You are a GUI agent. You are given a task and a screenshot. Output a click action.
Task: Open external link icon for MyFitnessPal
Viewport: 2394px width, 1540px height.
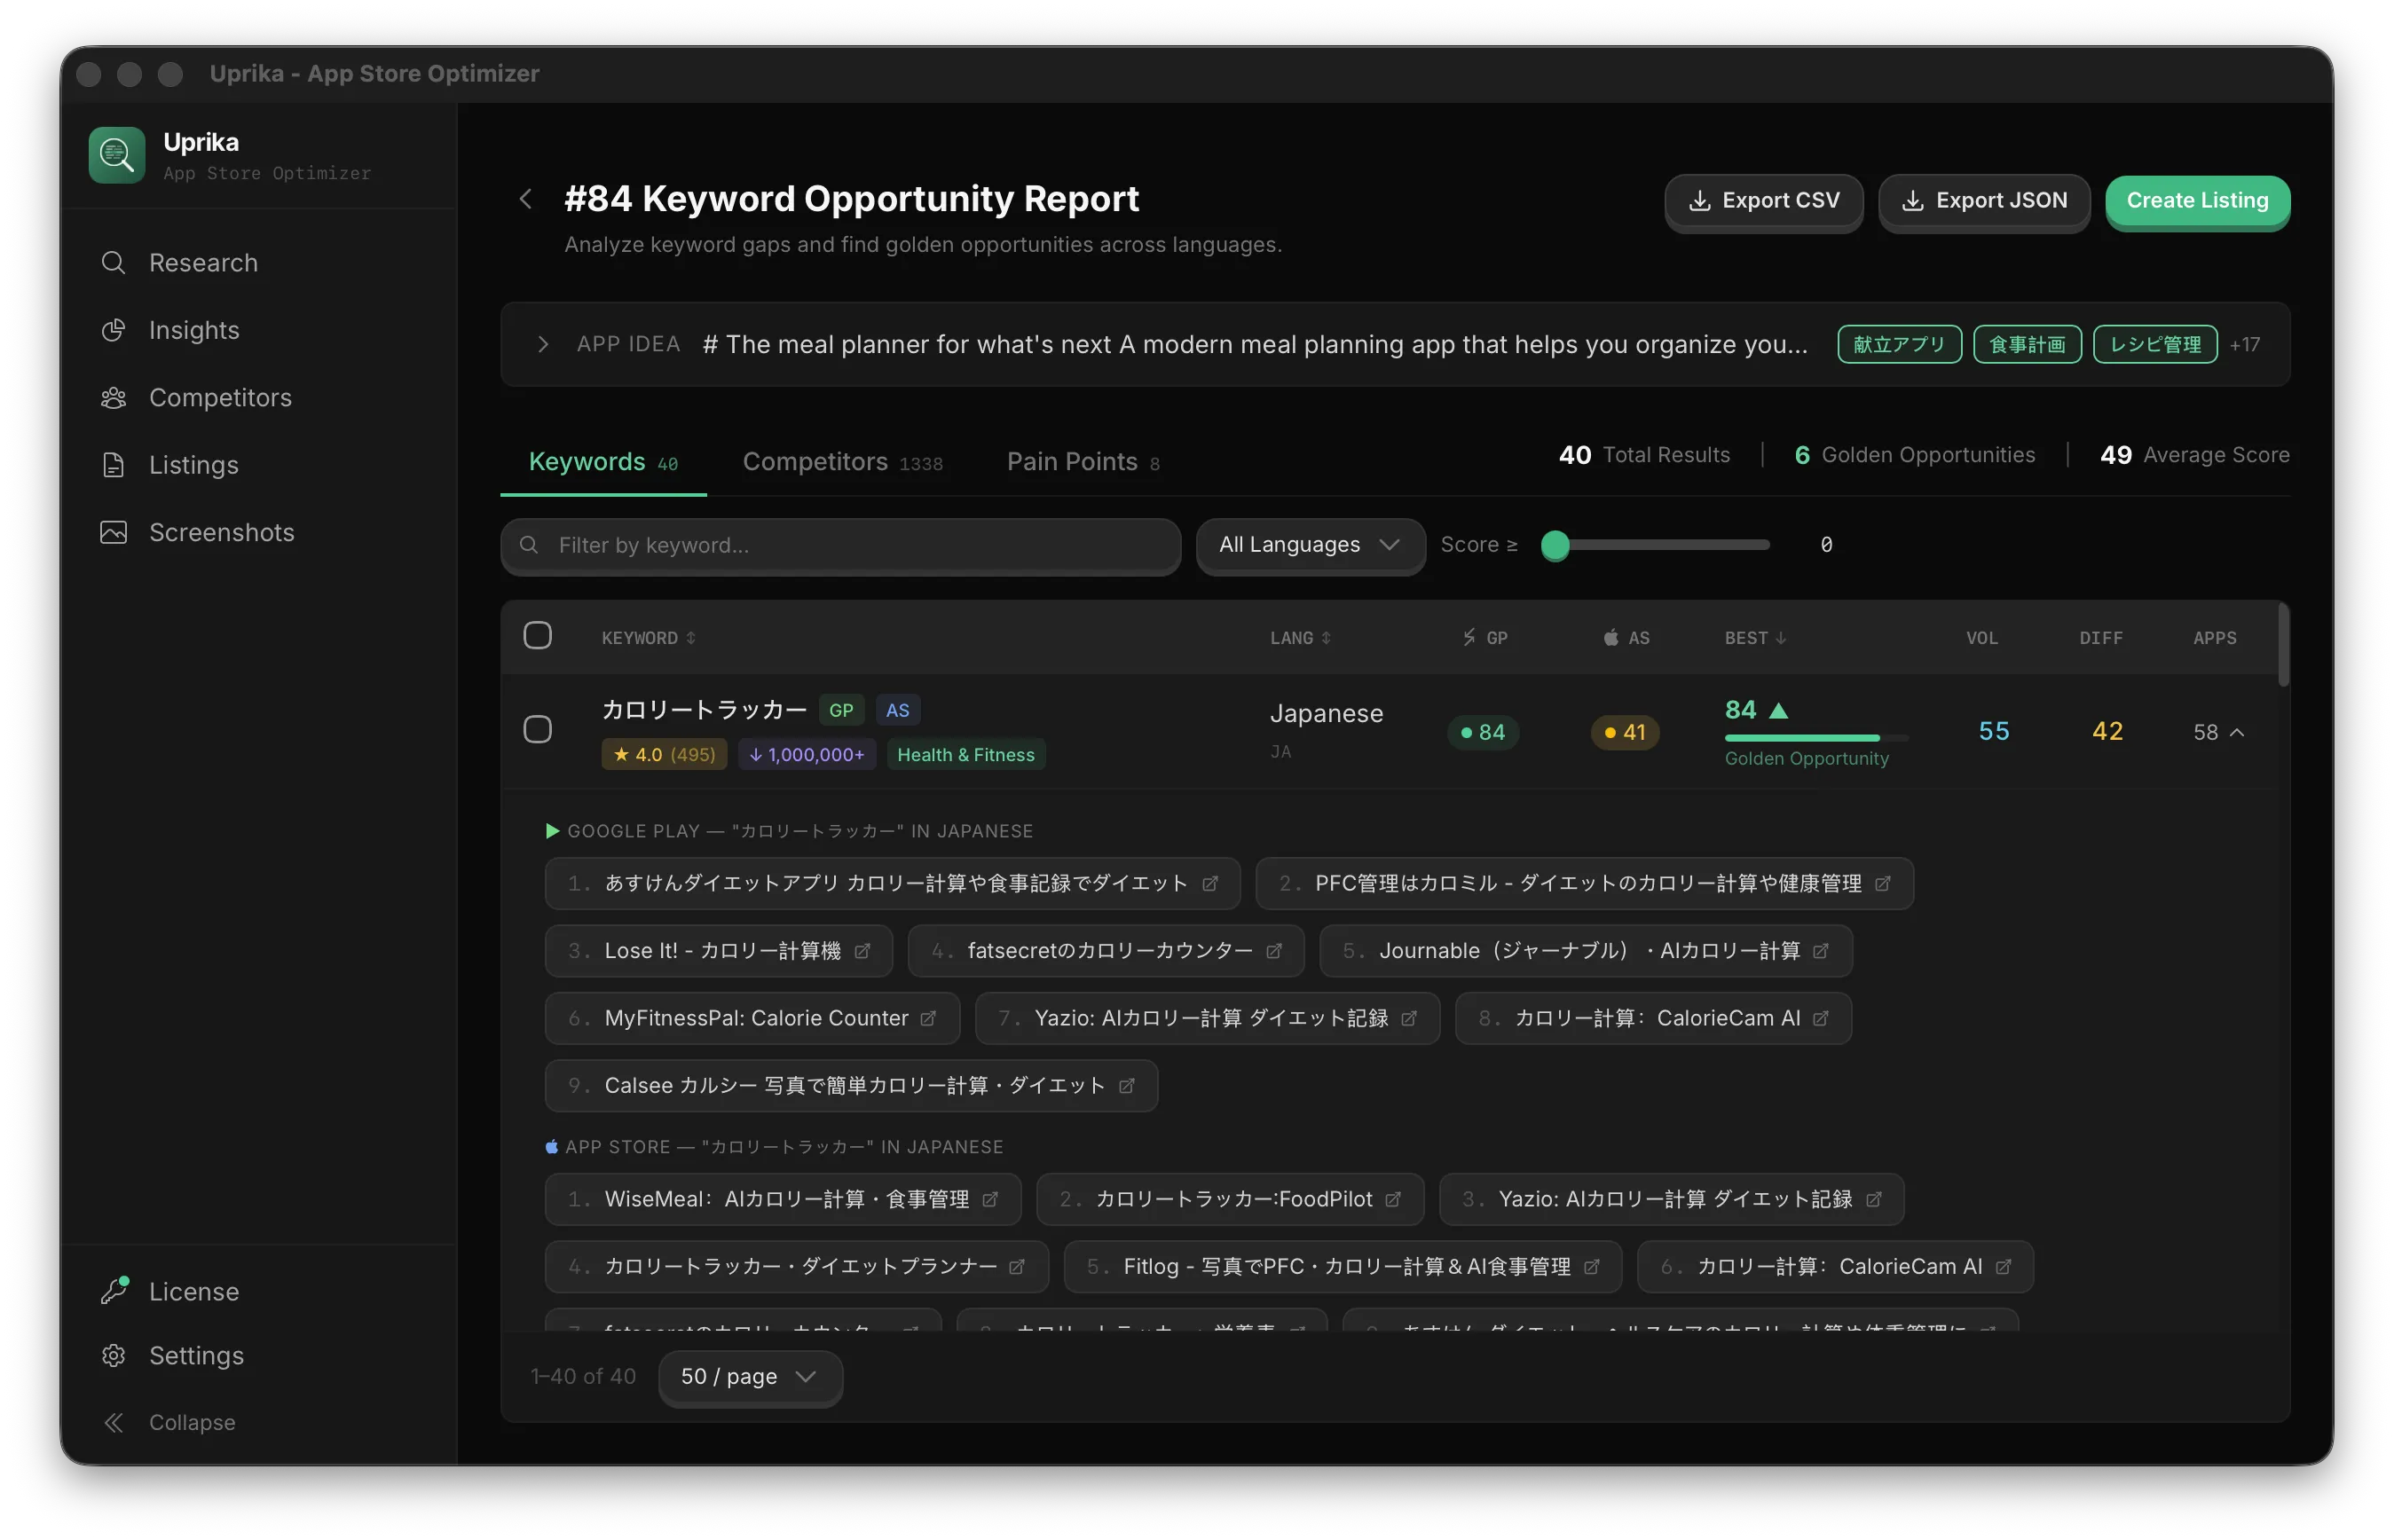[x=928, y=1018]
